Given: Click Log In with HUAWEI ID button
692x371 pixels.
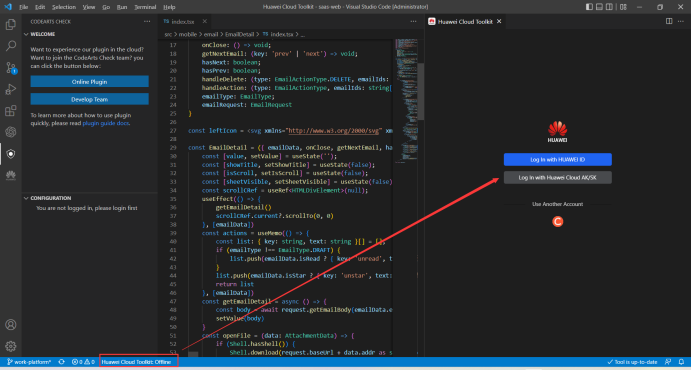Looking at the screenshot, I should tap(557, 160).
